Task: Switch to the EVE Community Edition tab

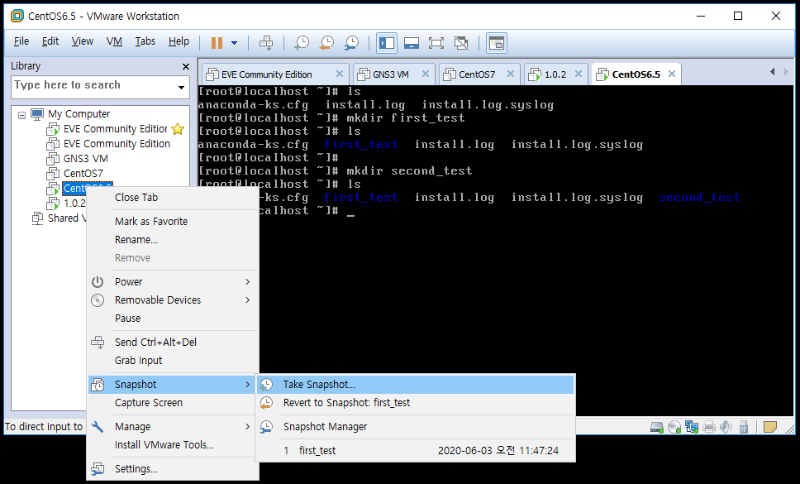Action: point(266,74)
